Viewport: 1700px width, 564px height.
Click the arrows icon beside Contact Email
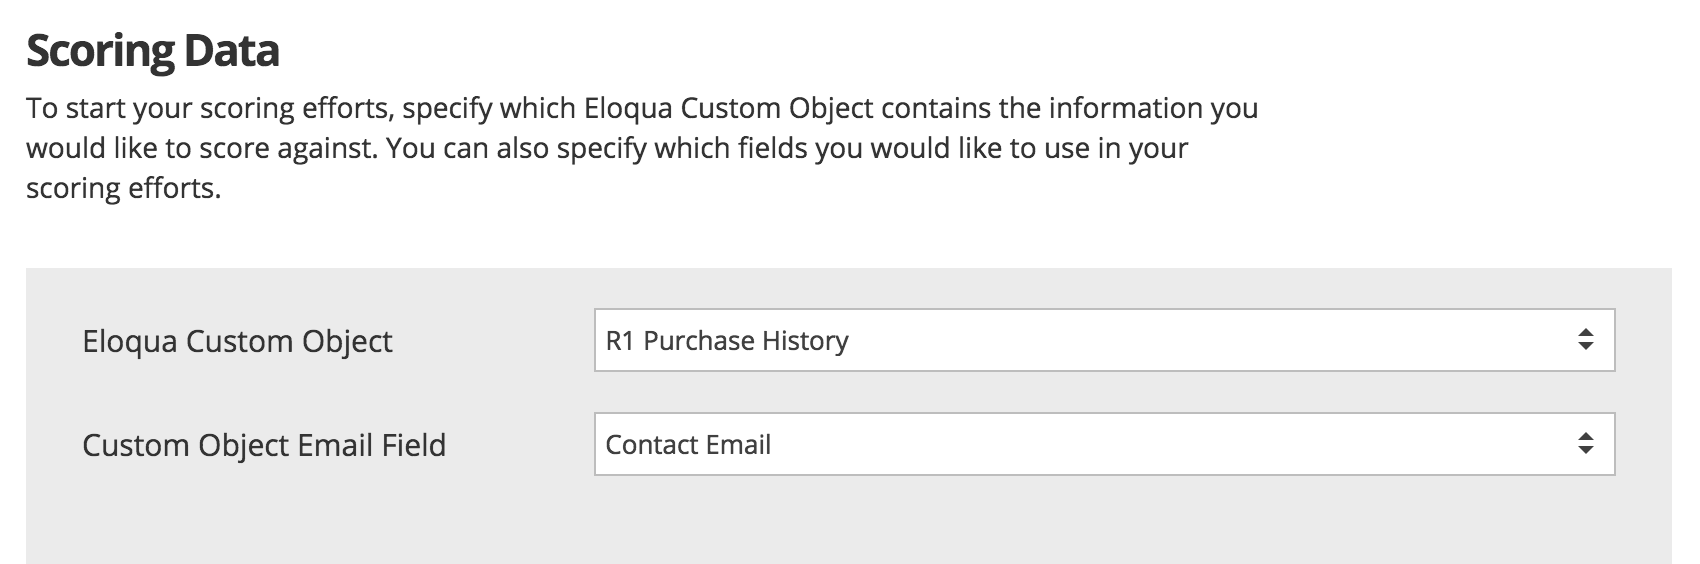(x=1585, y=445)
